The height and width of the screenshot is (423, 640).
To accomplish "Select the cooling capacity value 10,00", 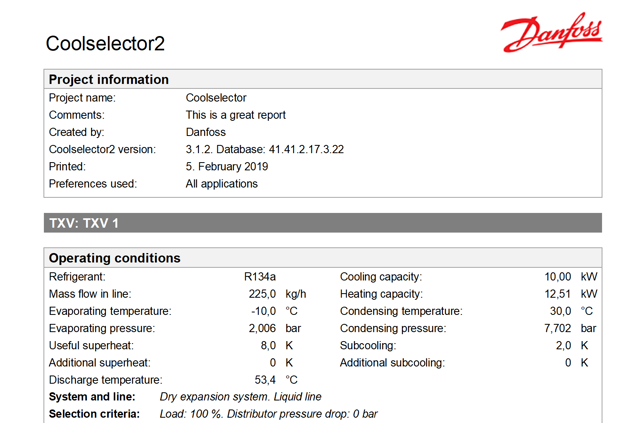I will (x=558, y=276).
